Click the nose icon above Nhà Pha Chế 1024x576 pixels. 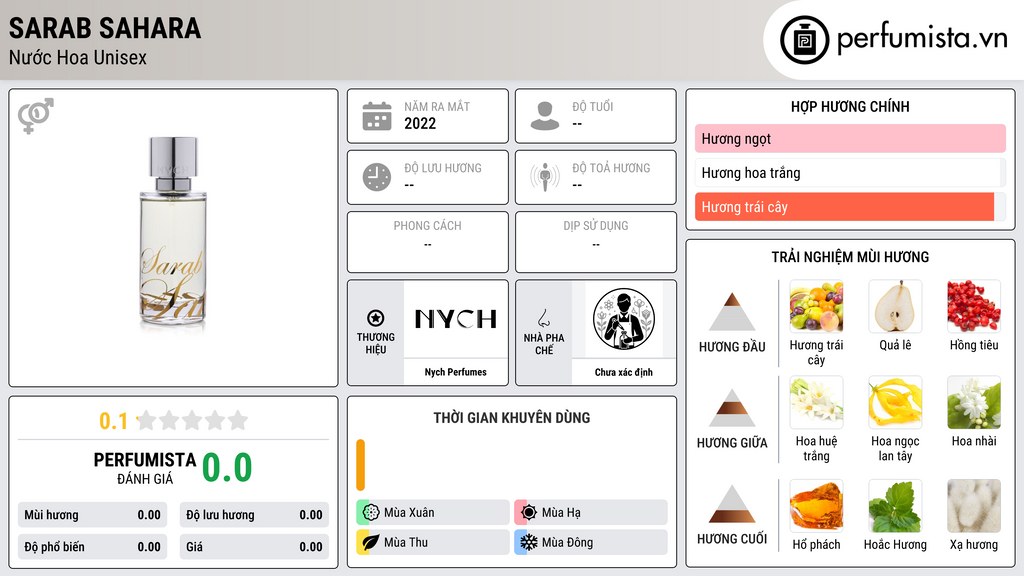pos(543,318)
